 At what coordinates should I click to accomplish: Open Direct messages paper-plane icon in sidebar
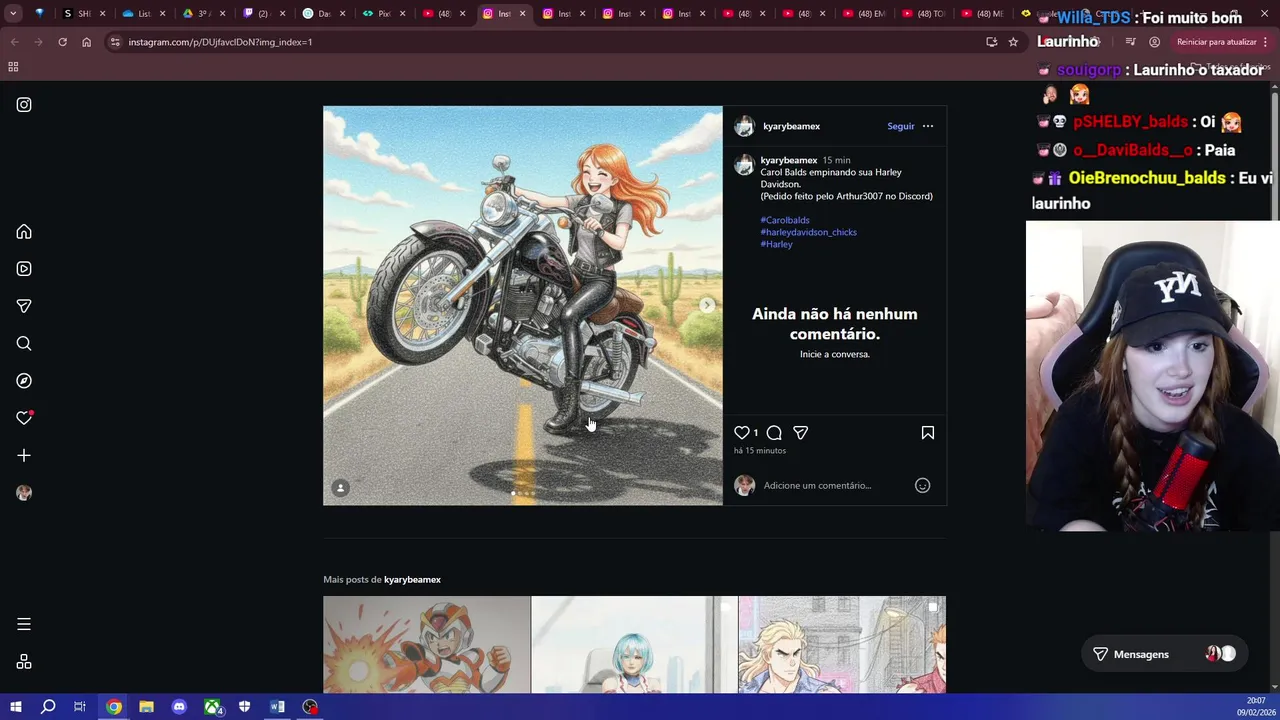point(24,306)
